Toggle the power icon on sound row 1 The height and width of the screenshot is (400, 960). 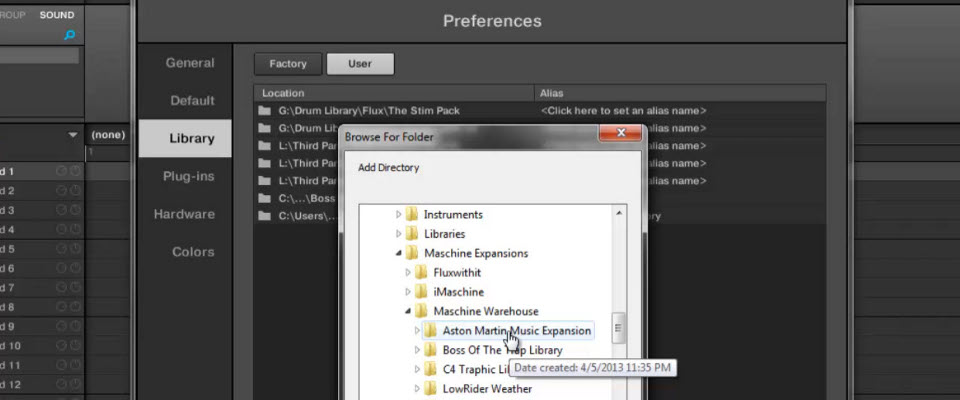[75, 172]
